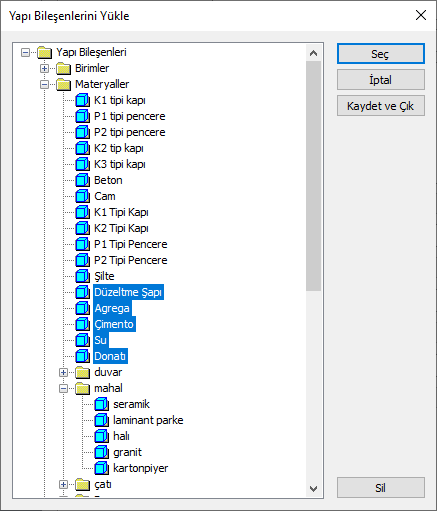Screen dimensions: 437x511
Task: Click the cube icon beside seramik
Action: point(101,404)
